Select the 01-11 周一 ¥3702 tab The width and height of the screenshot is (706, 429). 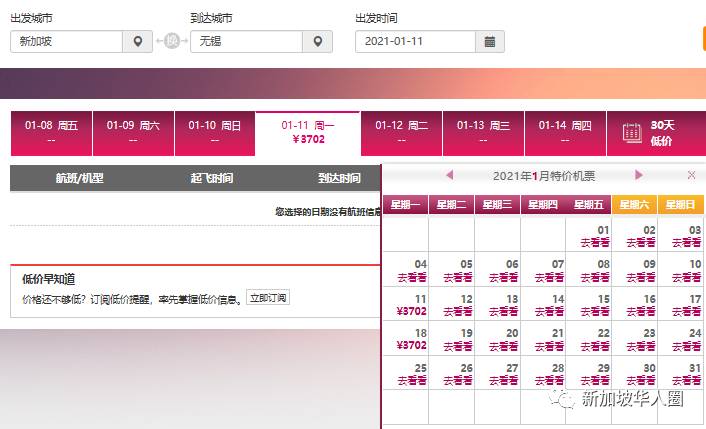coord(308,133)
